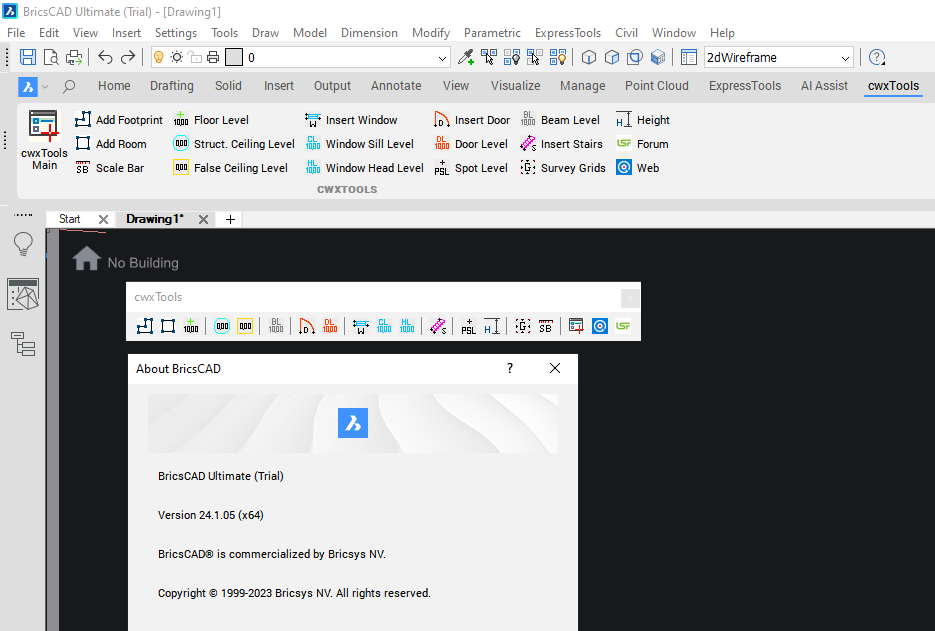Switch to the AI Assist ribbon tab

[824, 86]
